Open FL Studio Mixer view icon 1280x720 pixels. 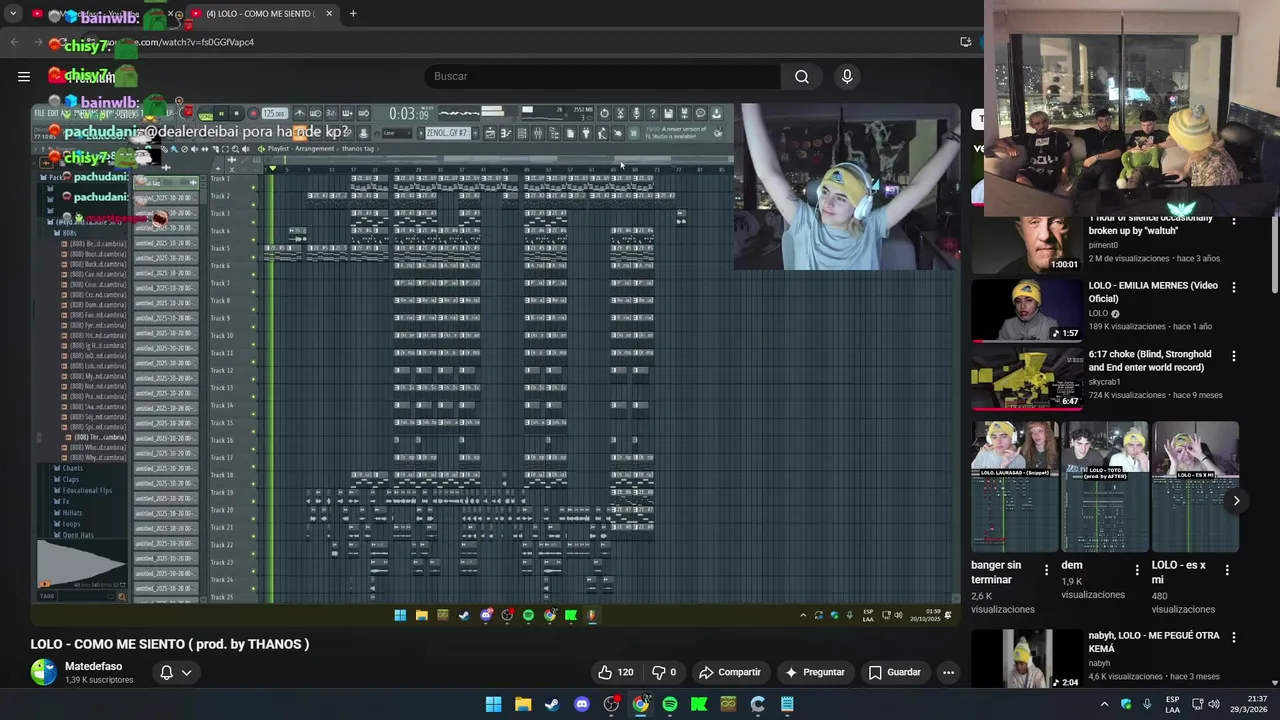tap(538, 133)
